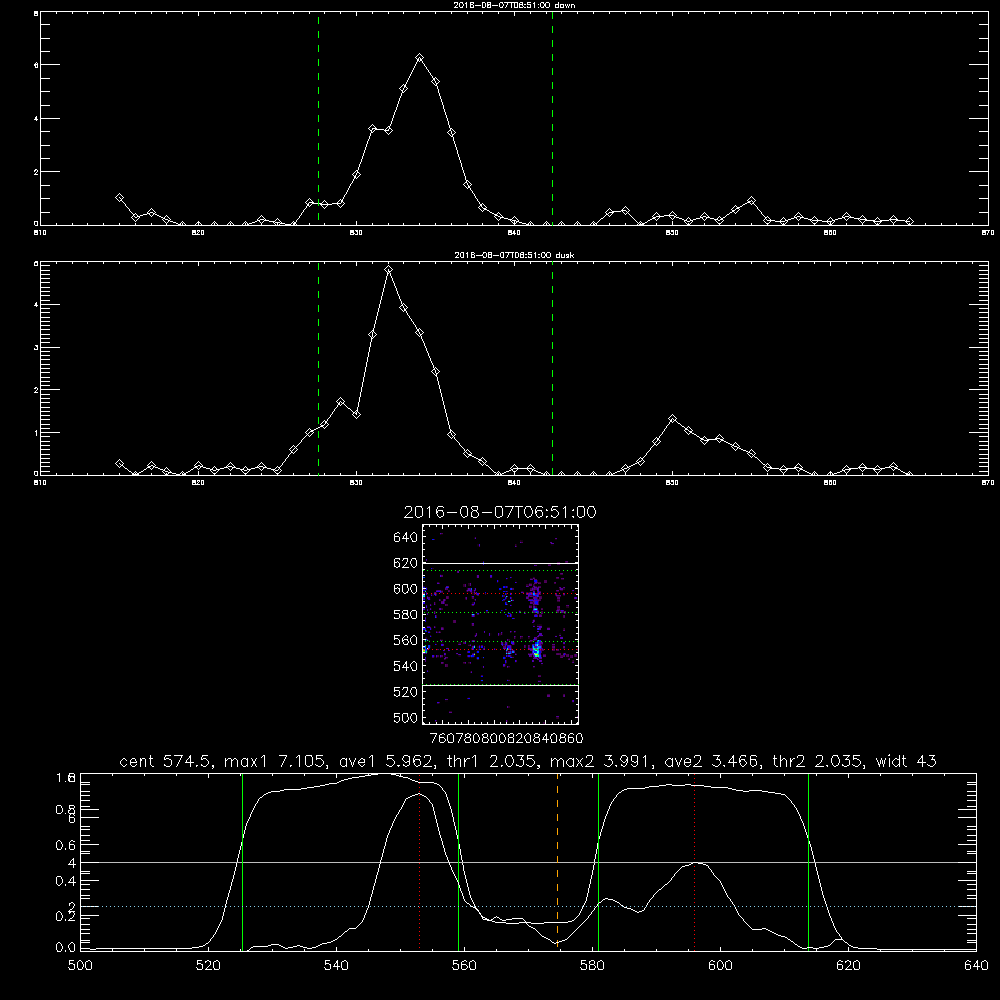1000x1000 pixels.
Task: Click the 620 label on bottom plot x-axis
Action: point(848,966)
